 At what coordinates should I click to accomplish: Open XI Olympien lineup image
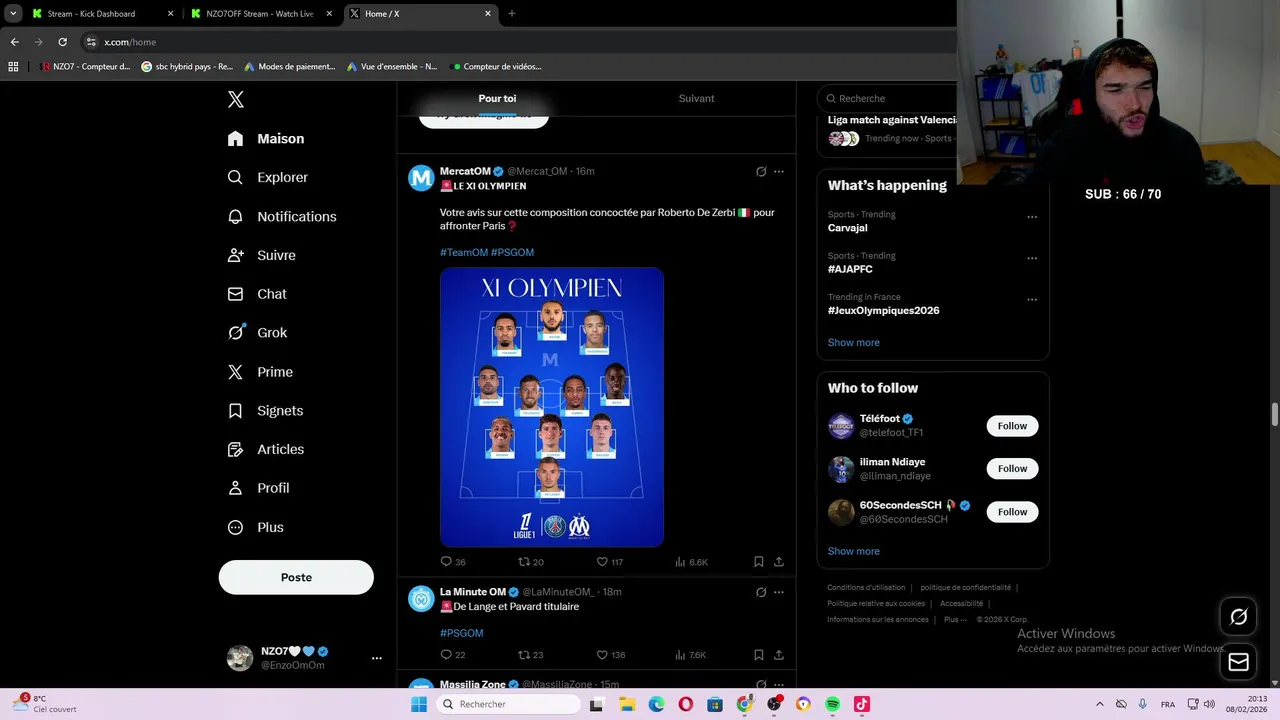pyautogui.click(x=552, y=407)
